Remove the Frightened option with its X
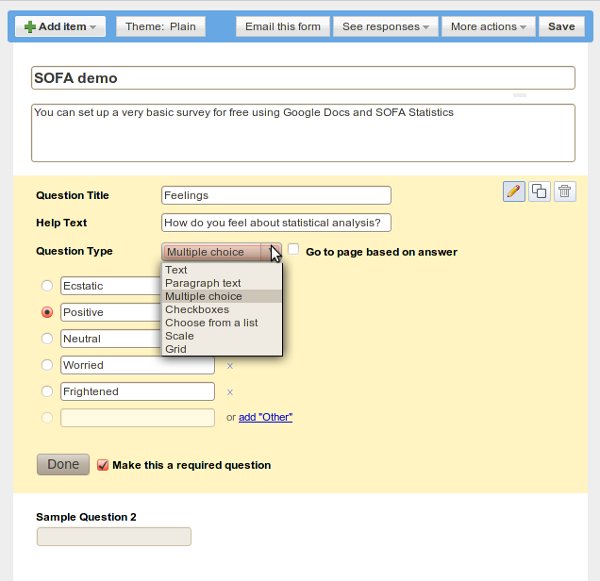600x581 pixels. tap(230, 392)
